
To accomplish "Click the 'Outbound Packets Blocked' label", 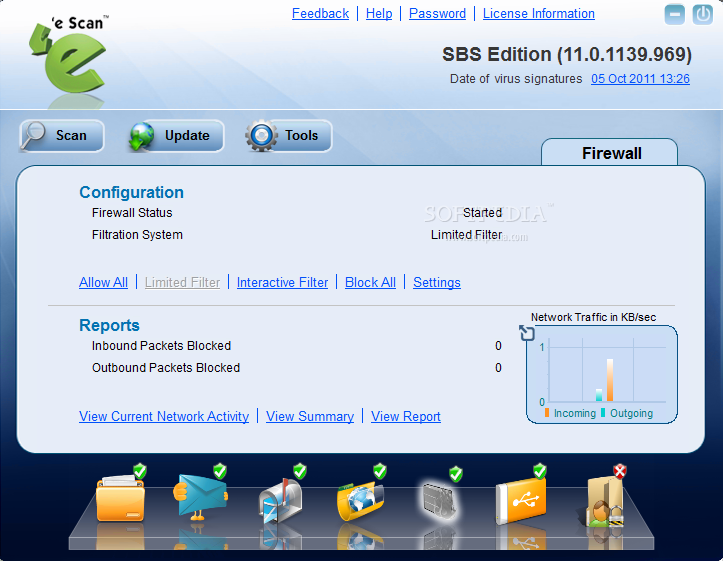I will (x=166, y=368).
